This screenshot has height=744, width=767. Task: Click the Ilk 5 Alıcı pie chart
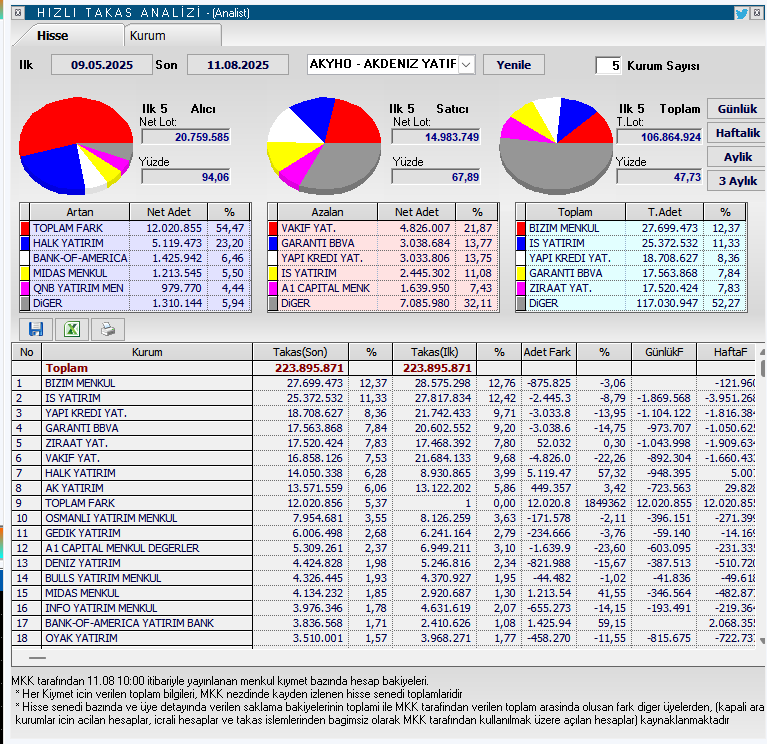(x=76, y=146)
